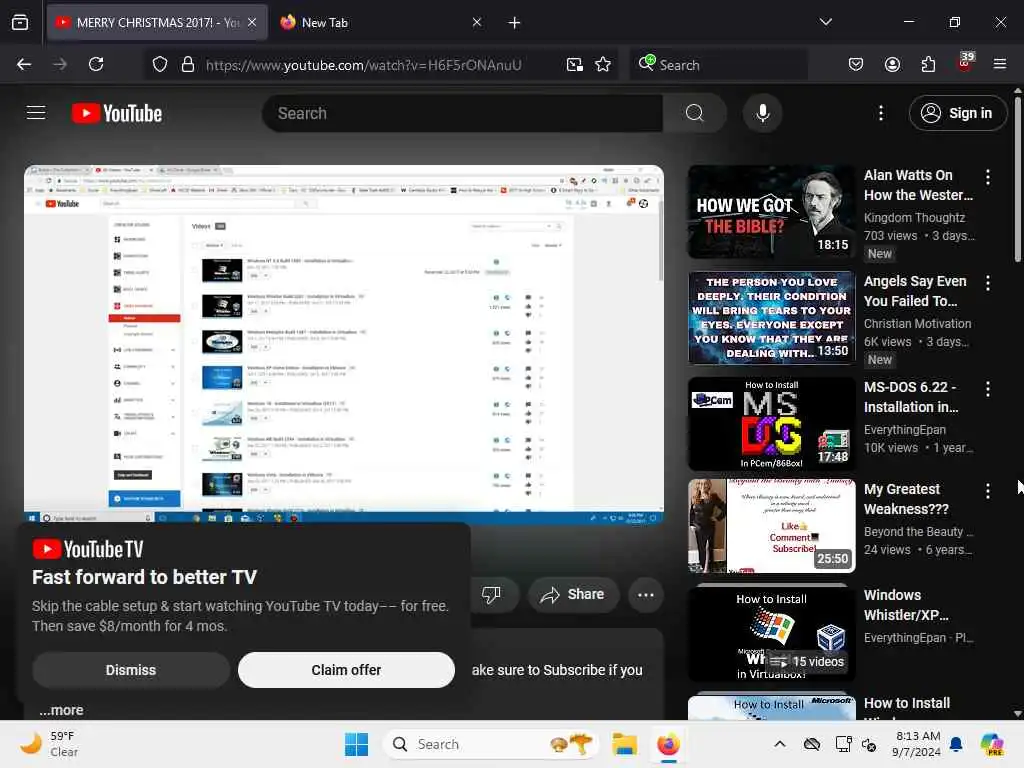Play MS-DOS 6.22 installation thumbnail
The image size is (1024, 768).
click(x=771, y=423)
